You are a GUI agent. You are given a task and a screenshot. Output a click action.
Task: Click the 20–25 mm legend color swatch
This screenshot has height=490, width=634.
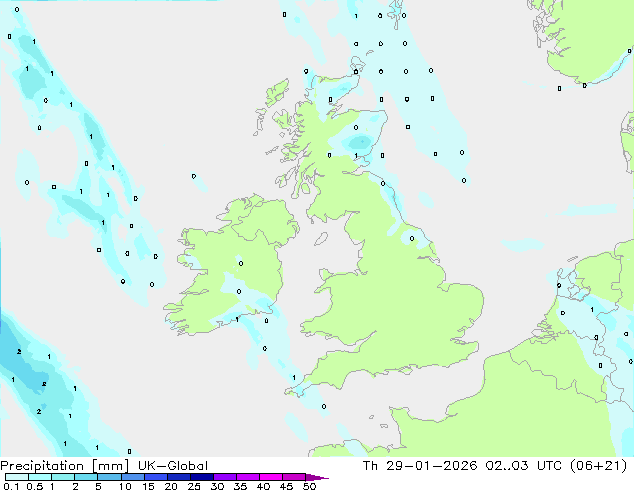point(179,477)
